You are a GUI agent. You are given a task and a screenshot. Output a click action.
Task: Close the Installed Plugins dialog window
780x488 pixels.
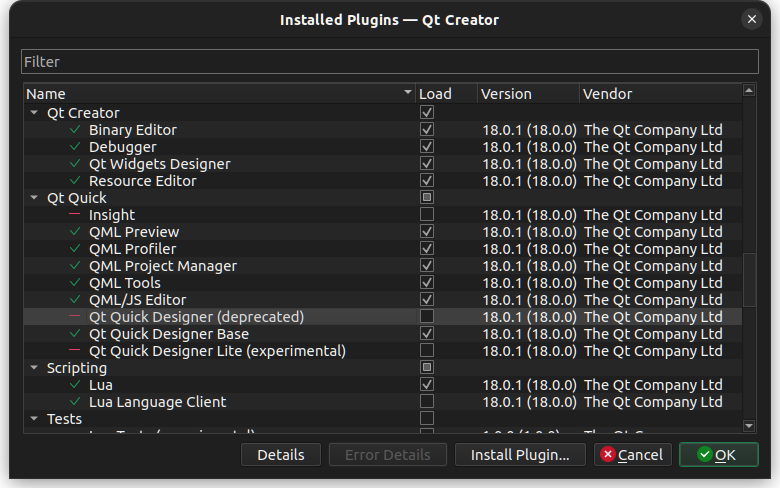[x=752, y=19]
